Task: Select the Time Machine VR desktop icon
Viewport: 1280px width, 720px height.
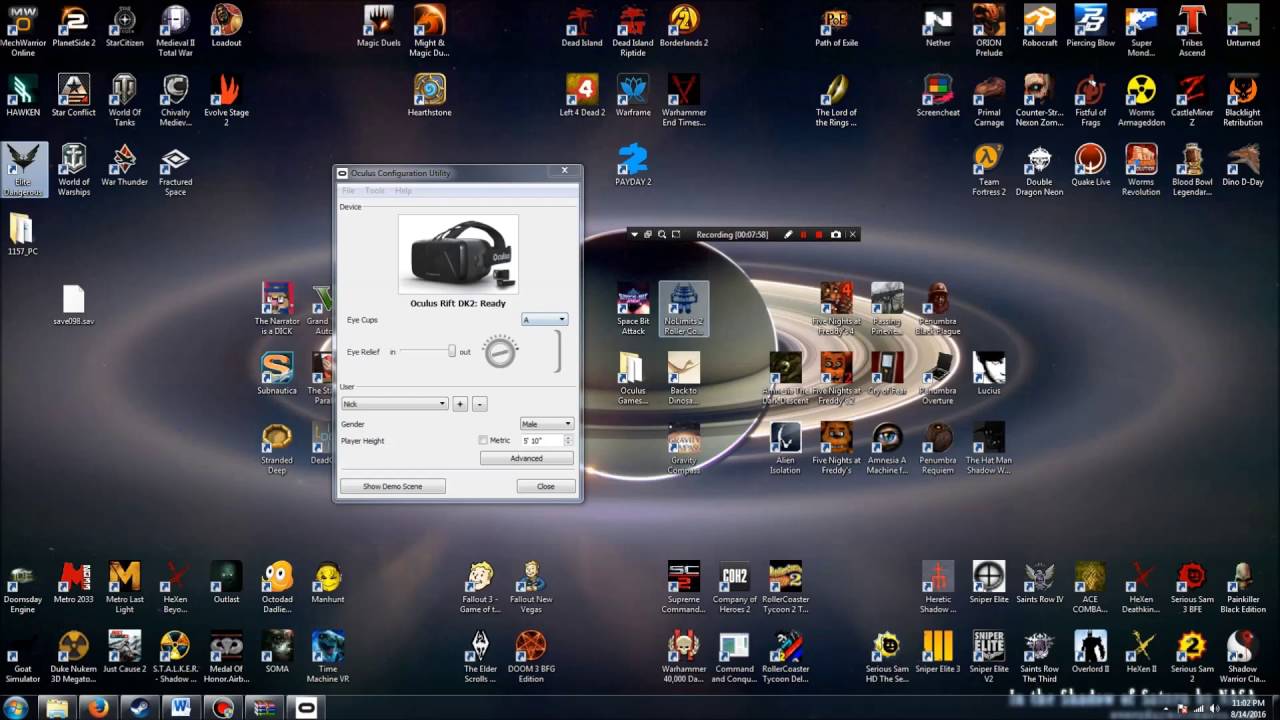Action: (328, 657)
